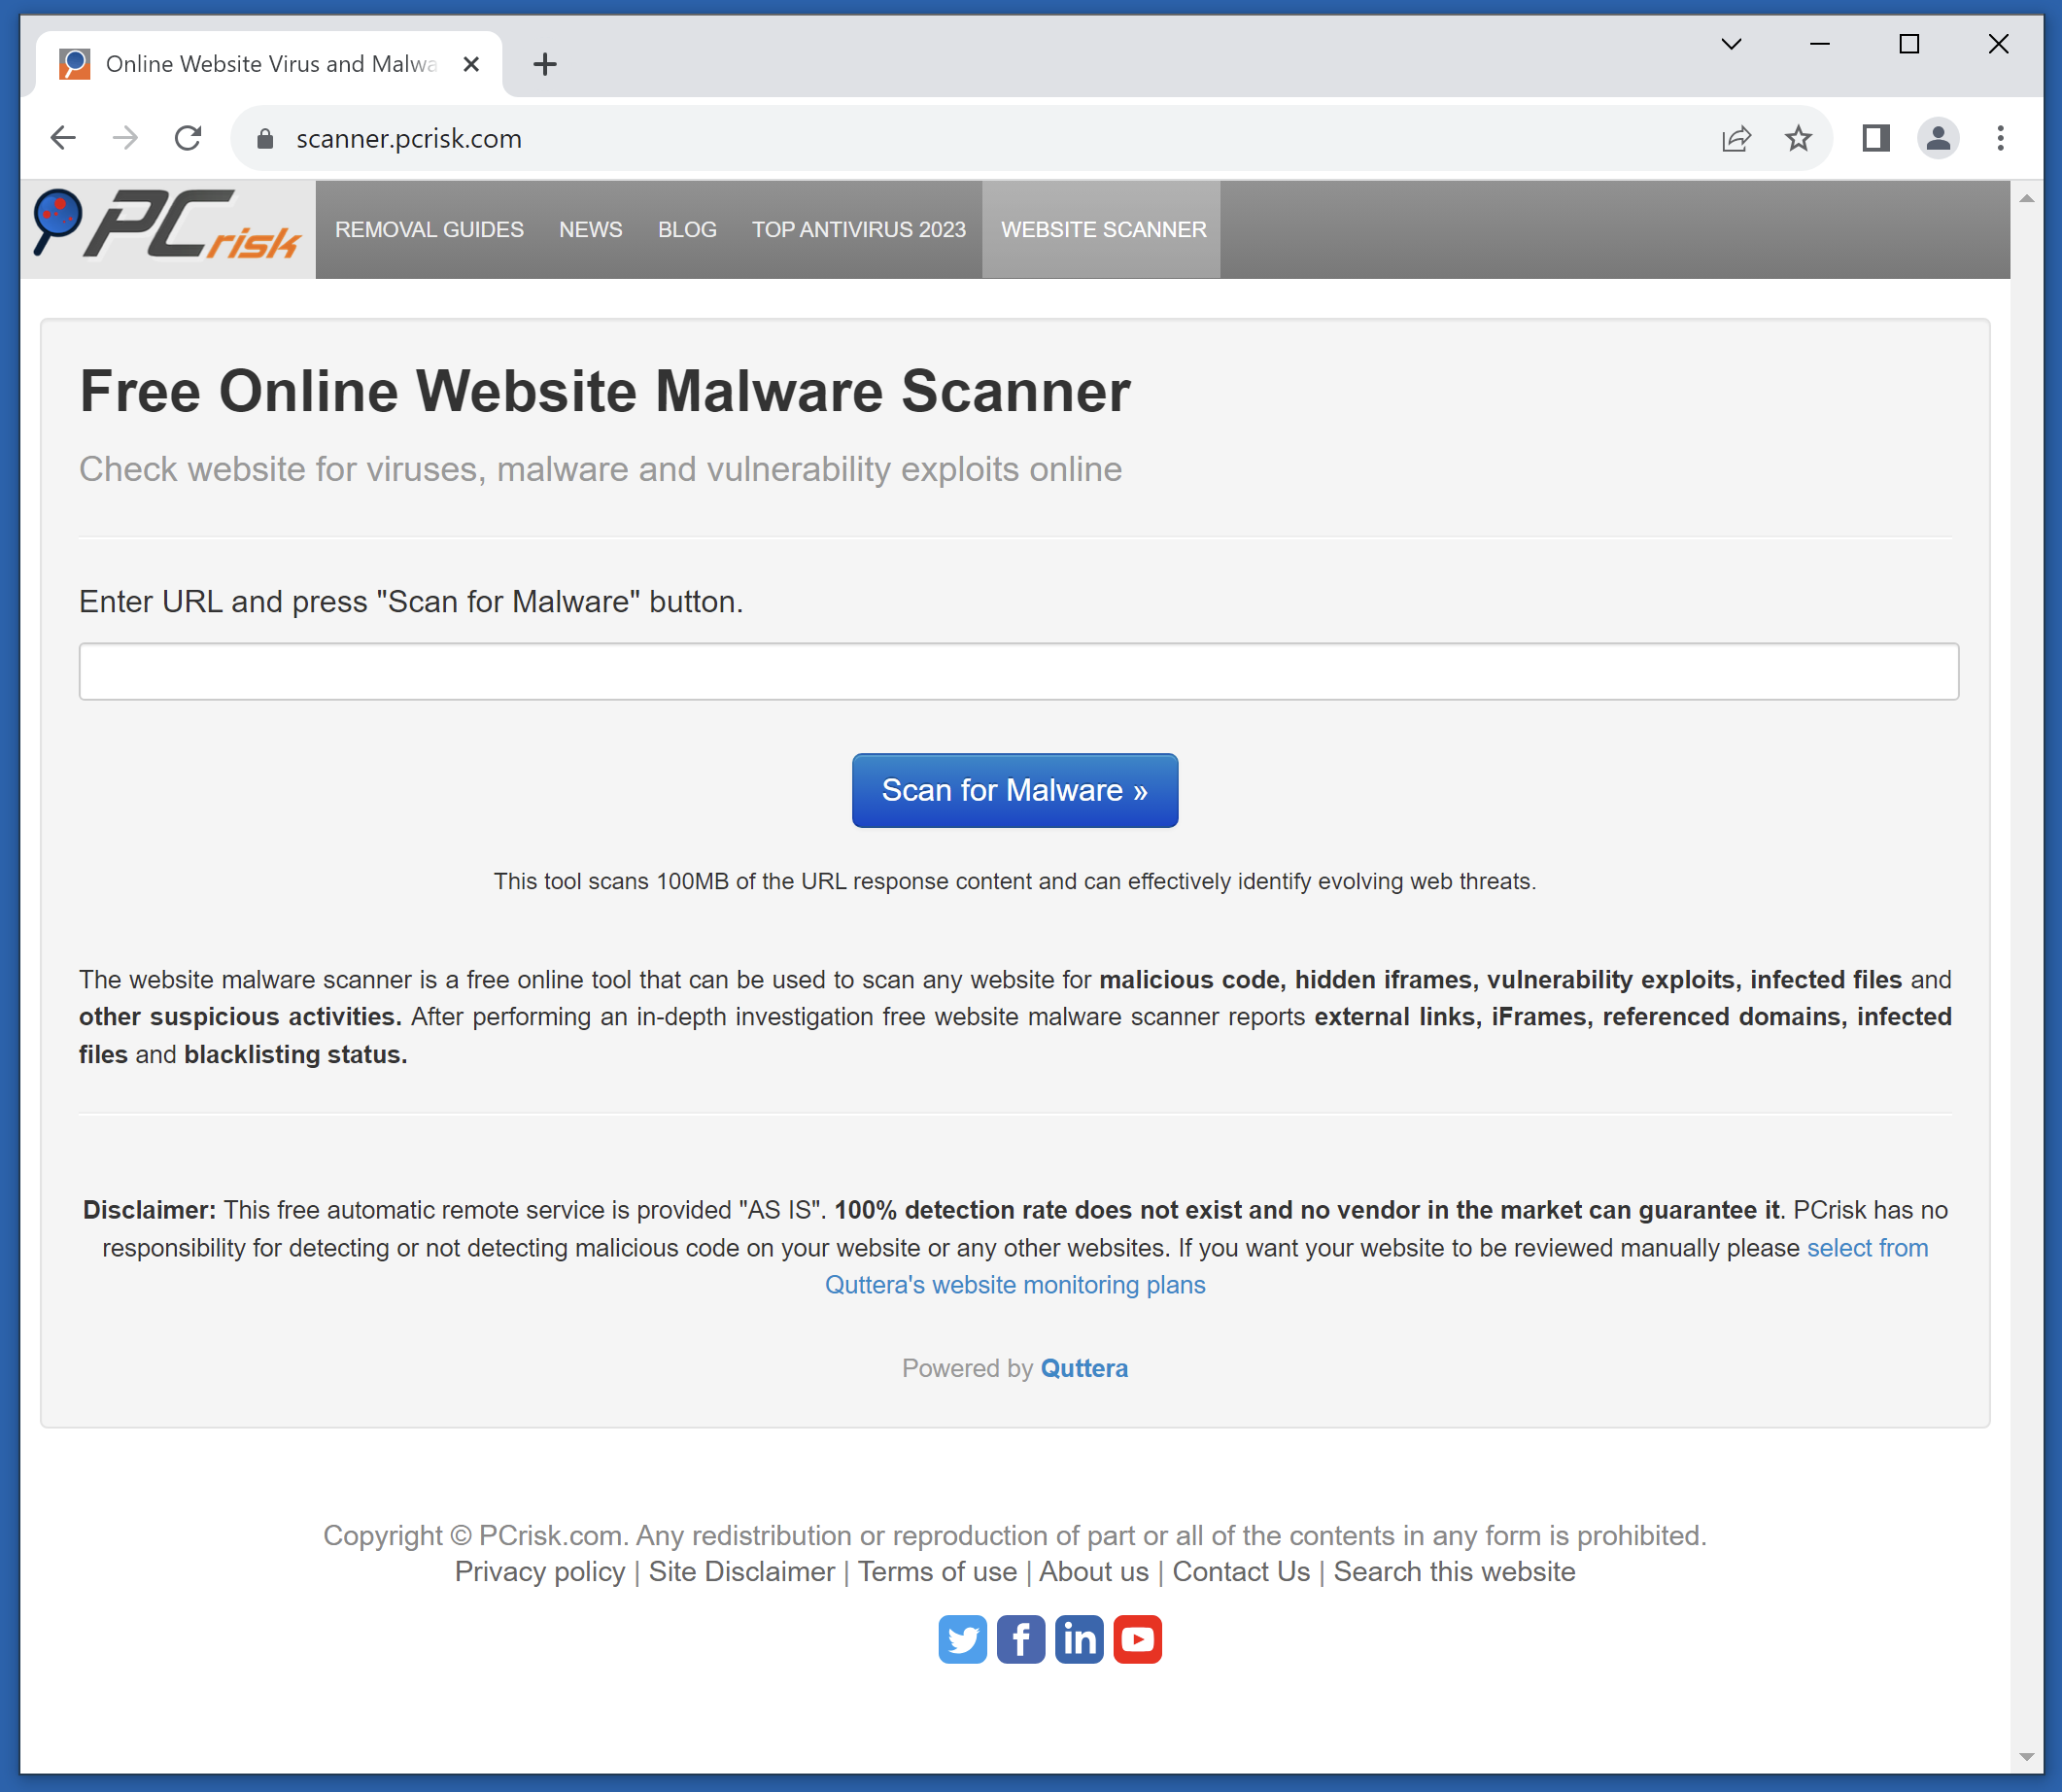Viewport: 2062px width, 1792px height.
Task: Open the Twitter social icon
Action: pos(962,1639)
